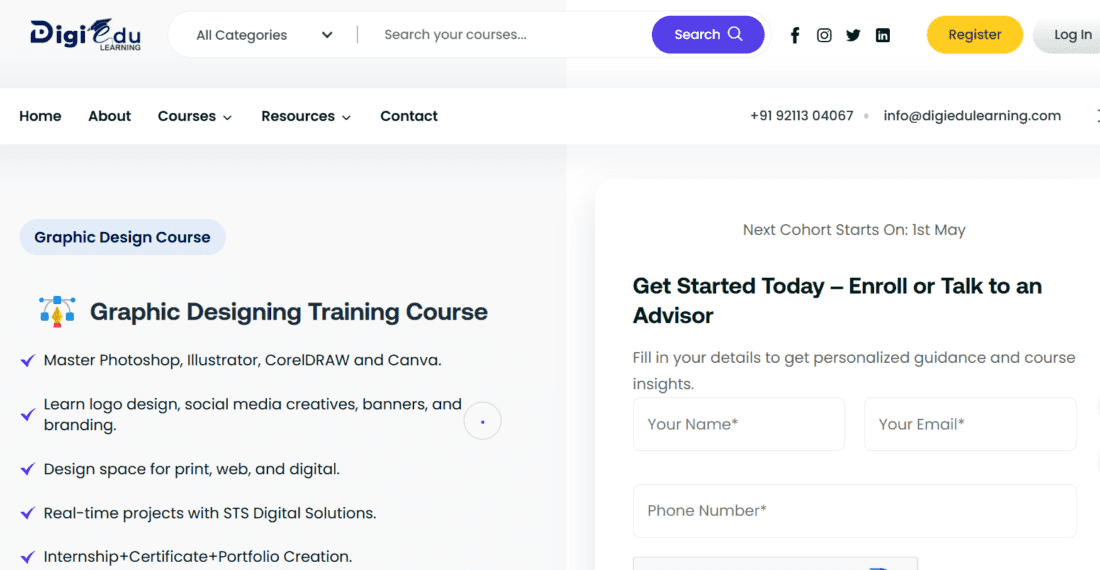The width and height of the screenshot is (1100, 570).
Task: Expand the All Categories dropdown
Action: 264,35
